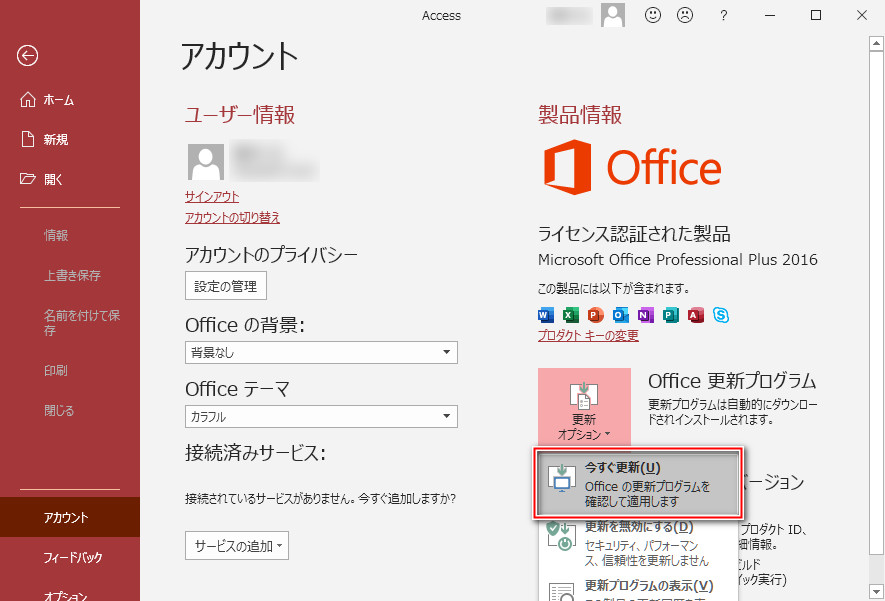Click the Skype product icon

[x=721, y=315]
